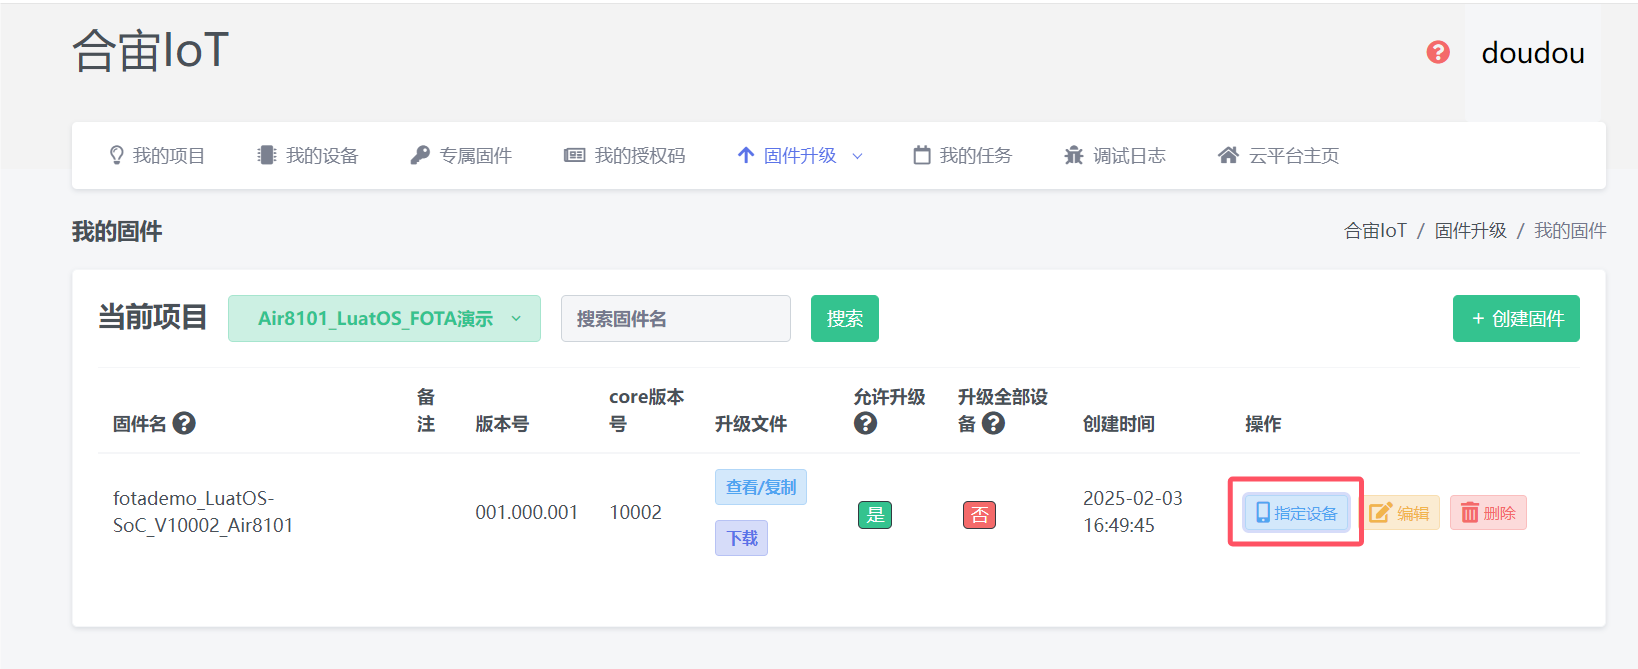Image resolution: width=1638 pixels, height=669 pixels.
Task: Open the 我的设备 menu item
Action: [x=308, y=155]
